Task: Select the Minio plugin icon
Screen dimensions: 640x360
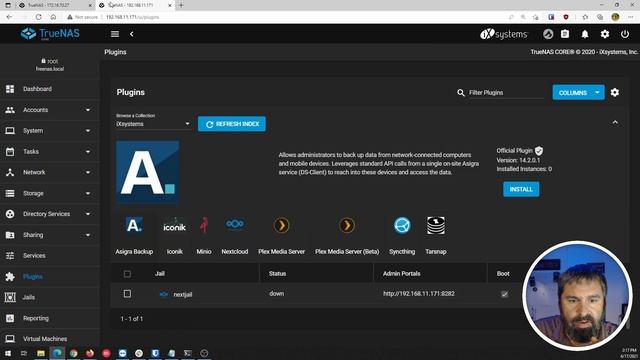Action: pos(204,225)
